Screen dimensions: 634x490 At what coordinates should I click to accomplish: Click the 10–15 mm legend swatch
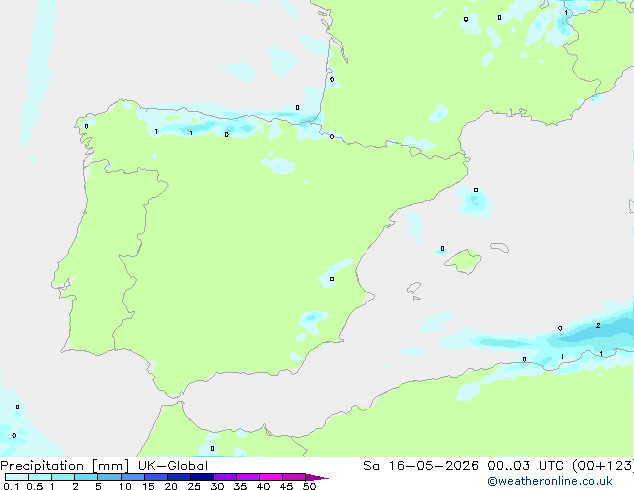point(132,477)
